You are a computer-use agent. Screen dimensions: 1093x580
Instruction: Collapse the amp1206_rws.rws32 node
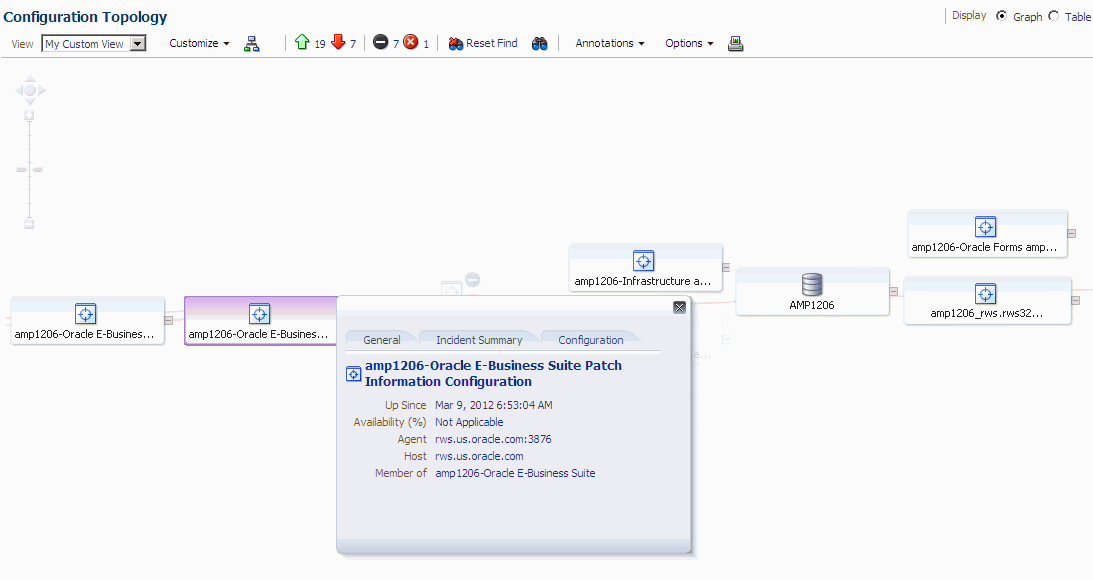point(1076,300)
